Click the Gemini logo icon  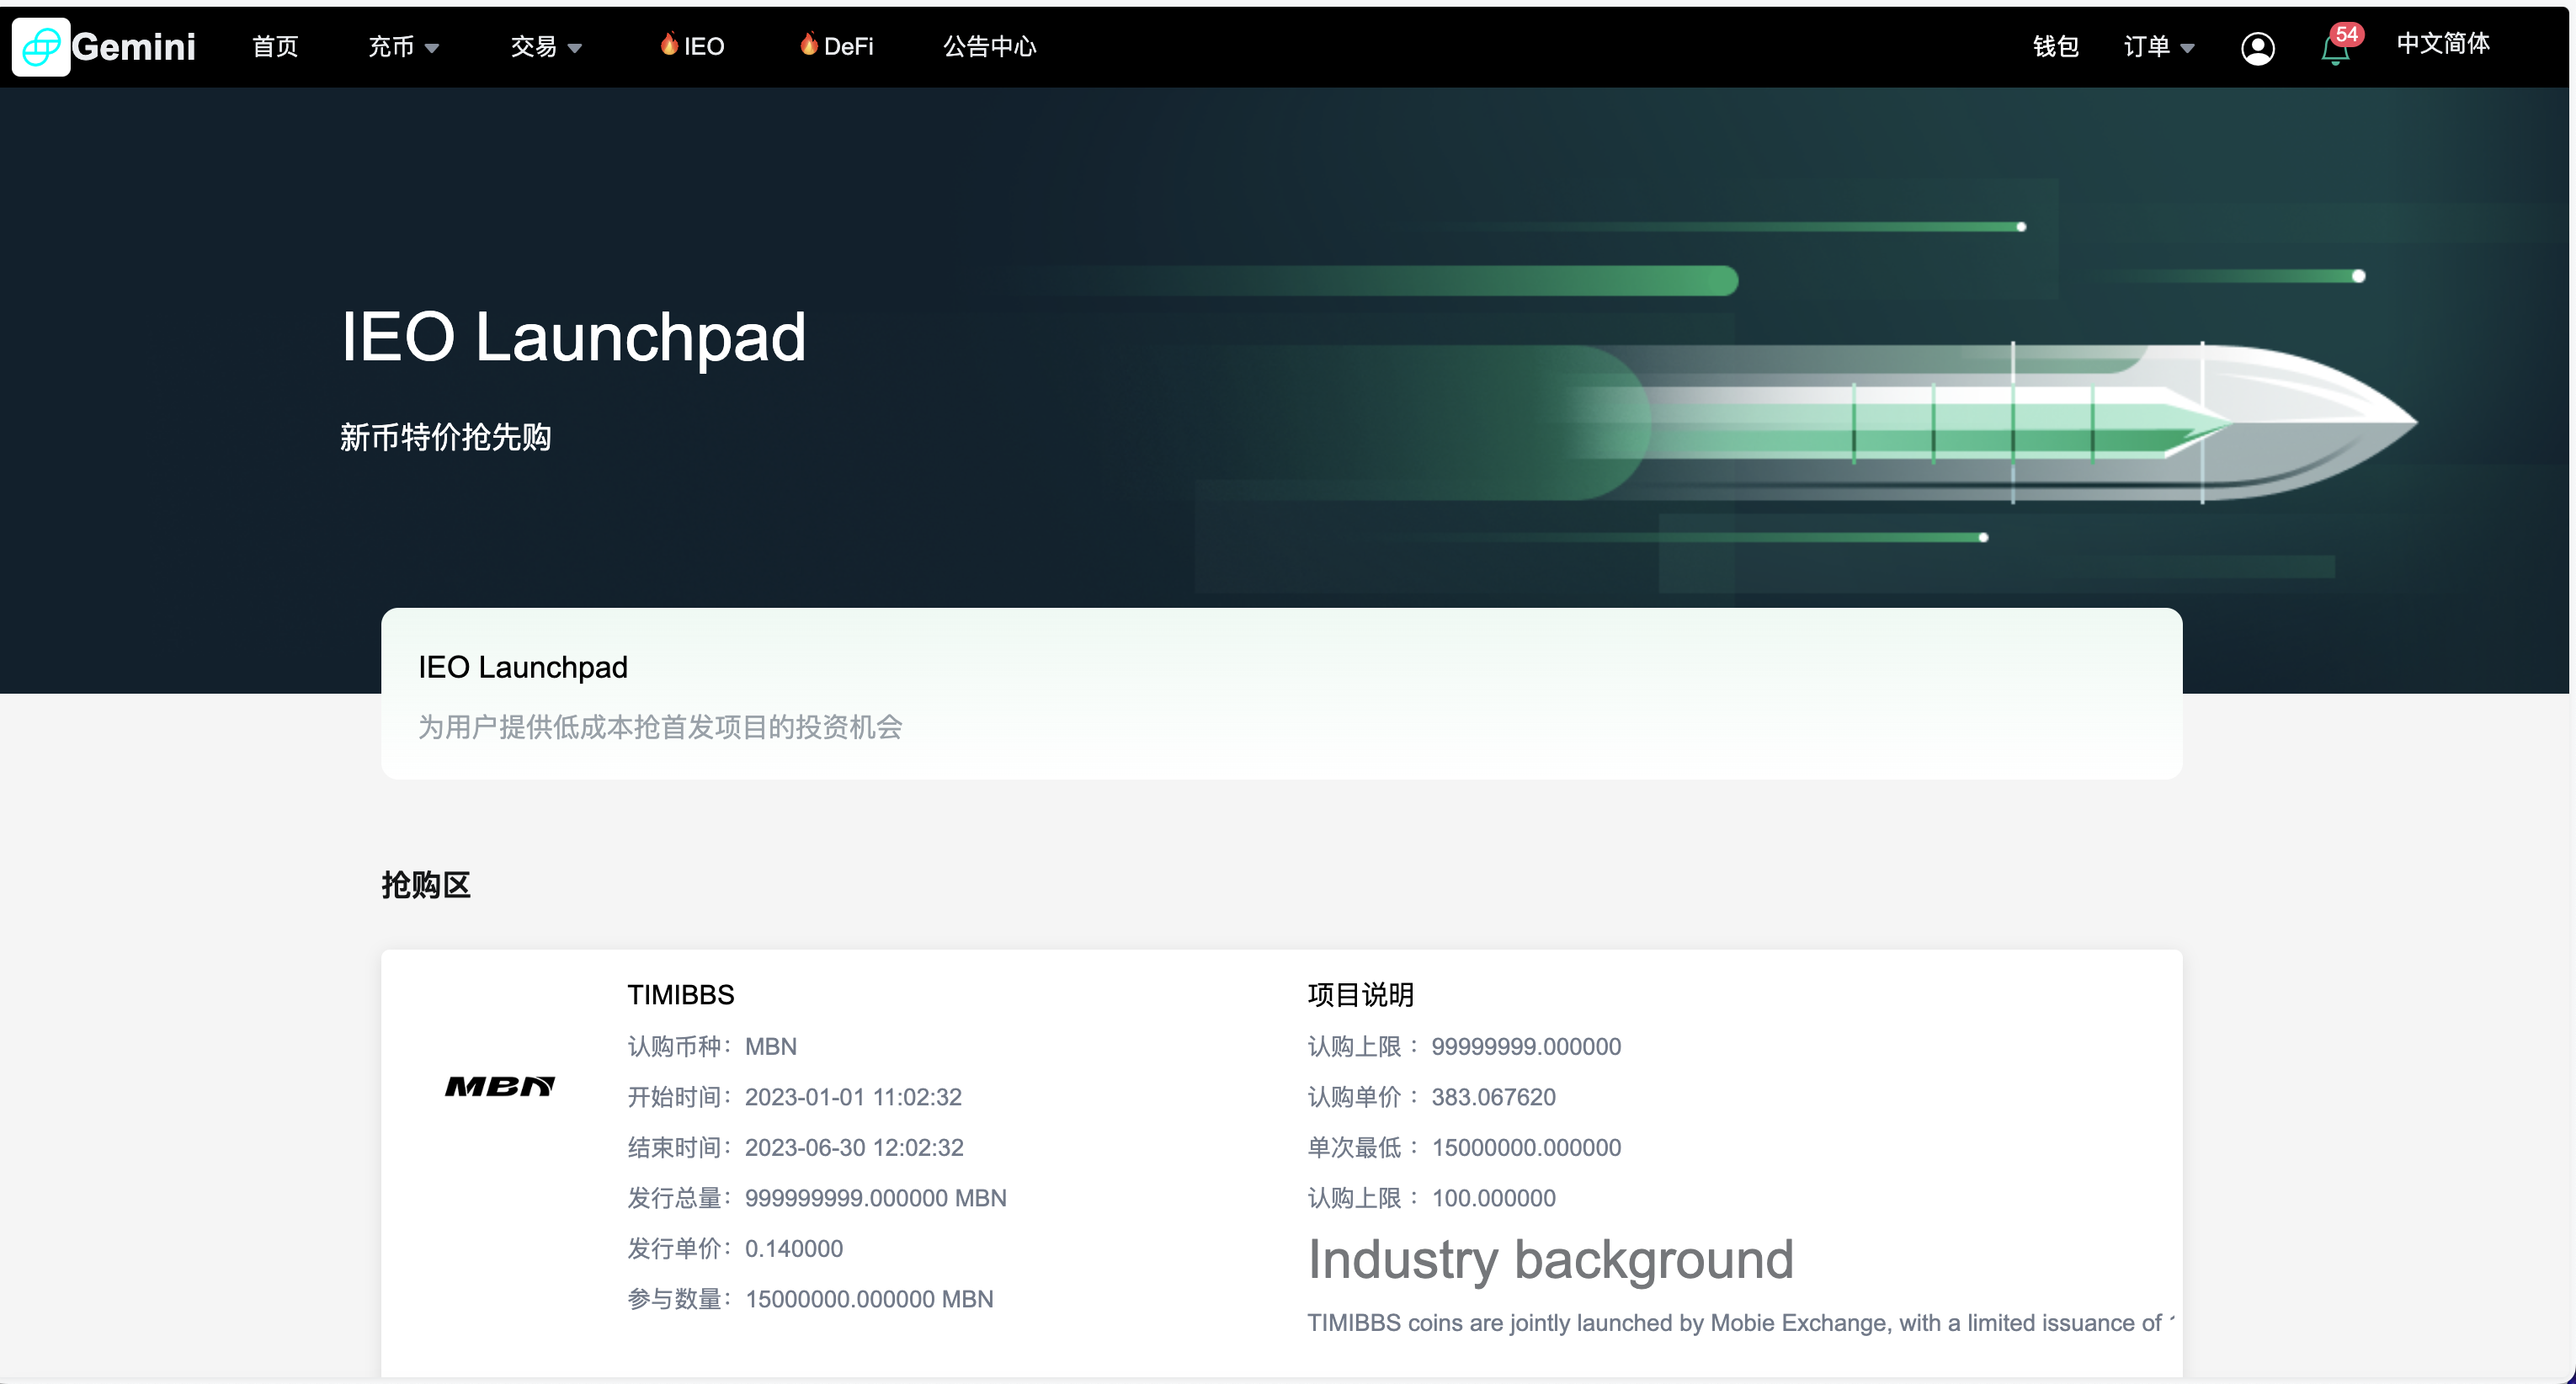click(x=41, y=46)
